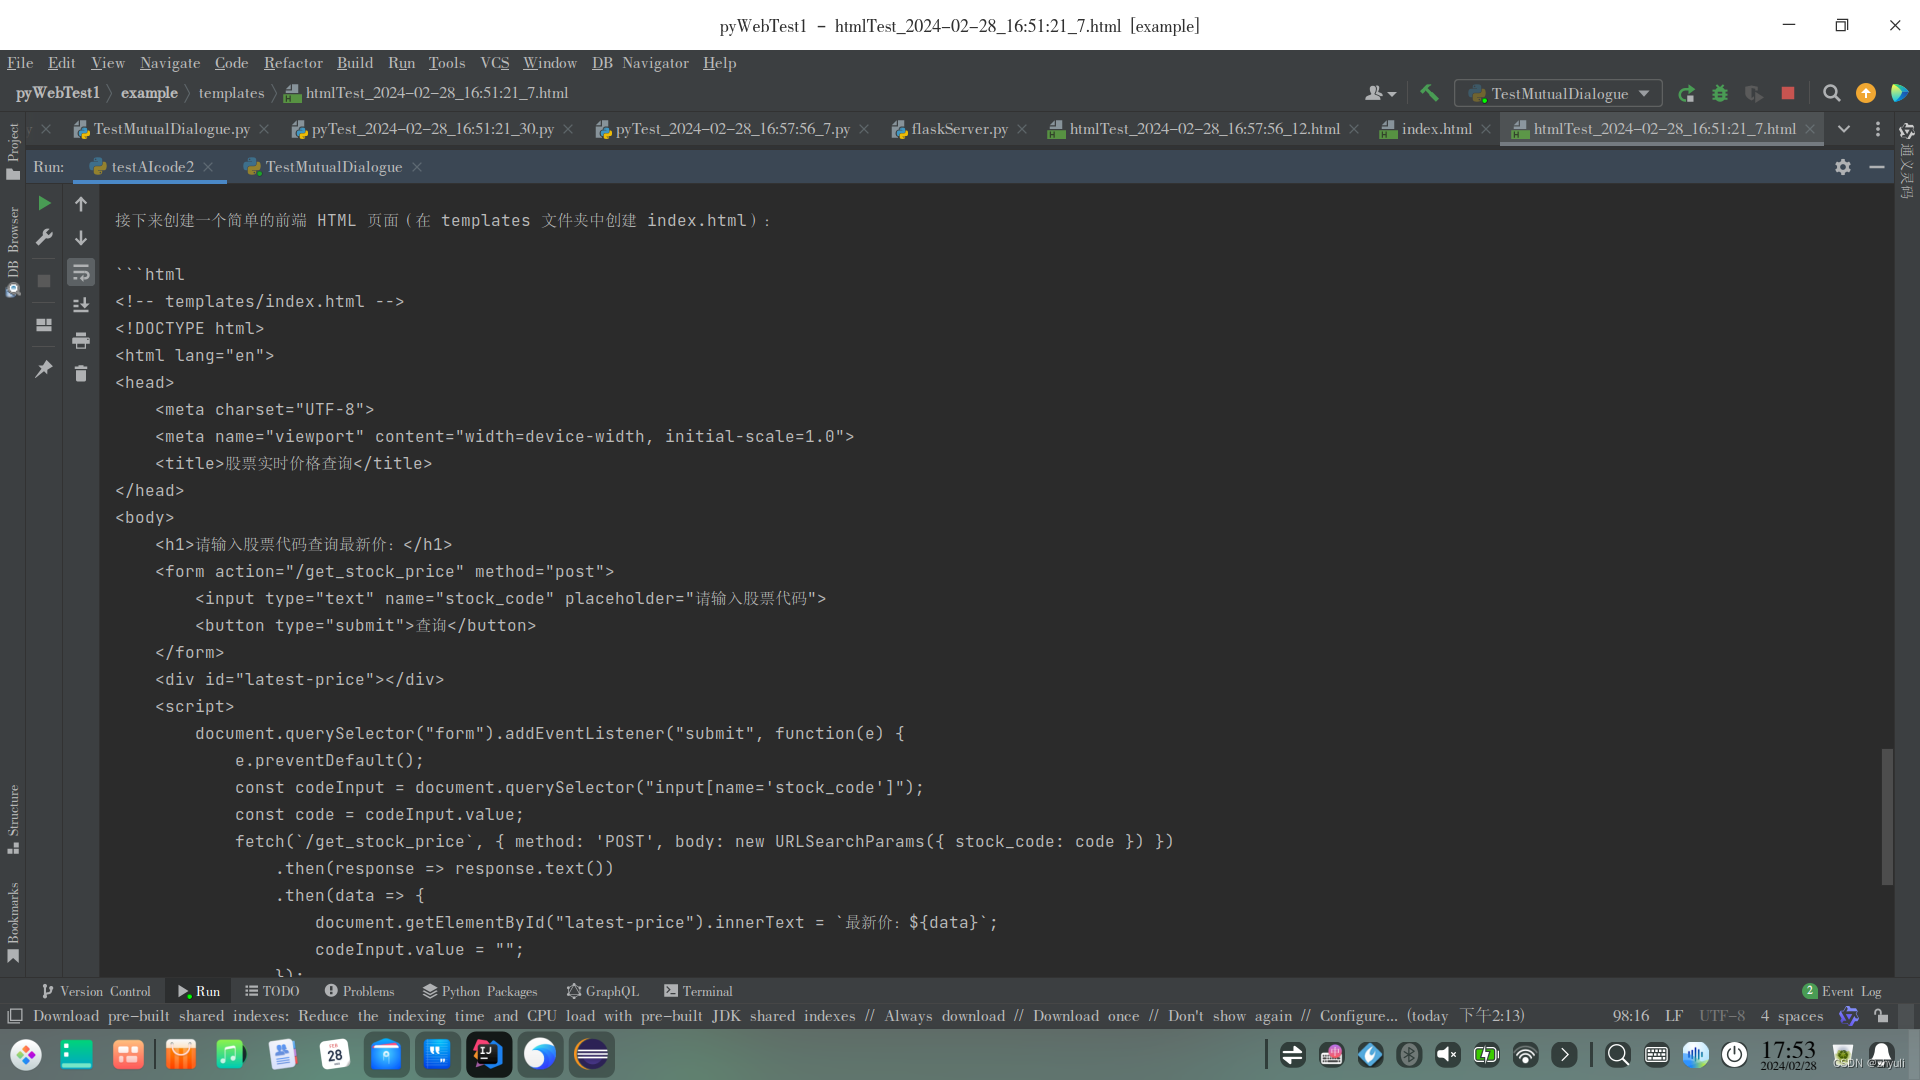
Task: Open the user account dropdown in toolbar
Action: pos(1380,93)
